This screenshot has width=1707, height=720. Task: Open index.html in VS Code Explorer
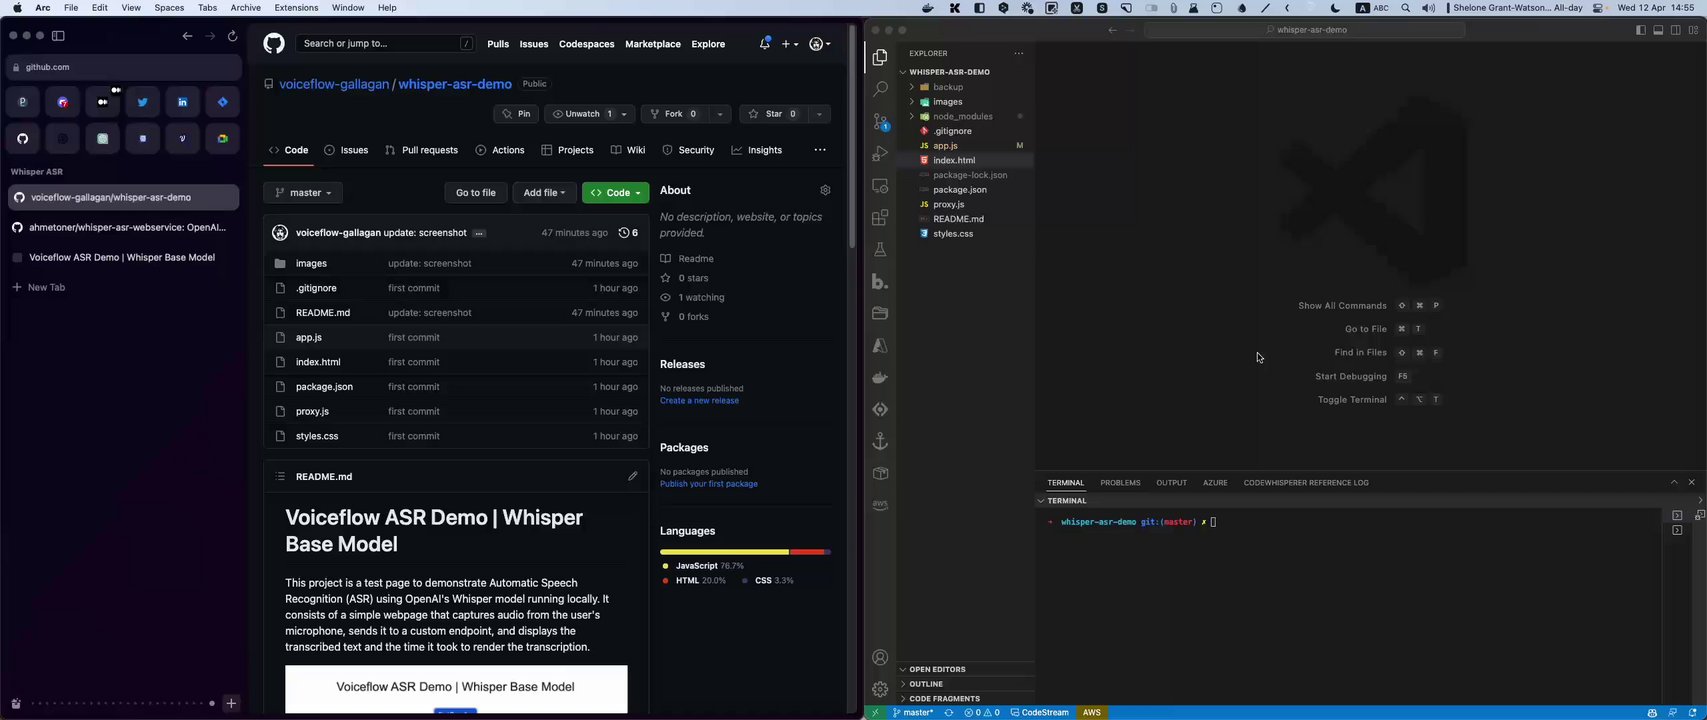tap(954, 160)
